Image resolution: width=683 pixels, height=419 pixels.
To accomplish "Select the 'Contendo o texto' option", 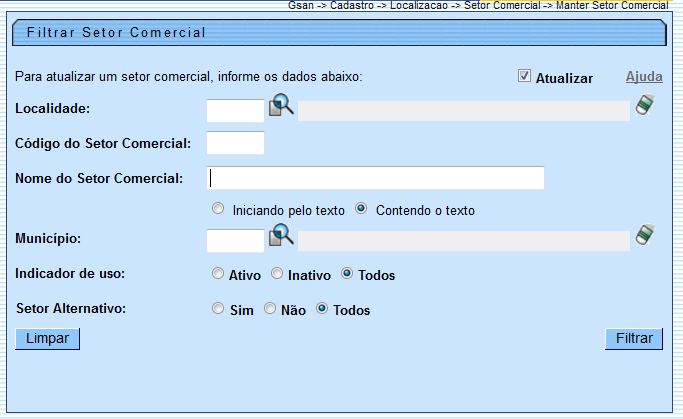I will (x=362, y=210).
